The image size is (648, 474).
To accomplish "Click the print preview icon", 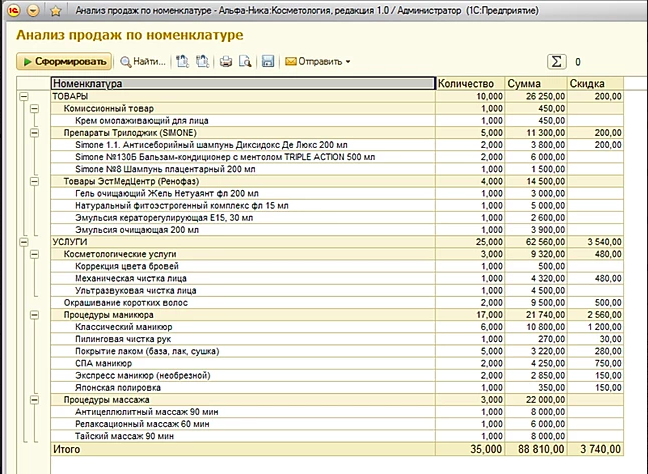I will click(245, 62).
